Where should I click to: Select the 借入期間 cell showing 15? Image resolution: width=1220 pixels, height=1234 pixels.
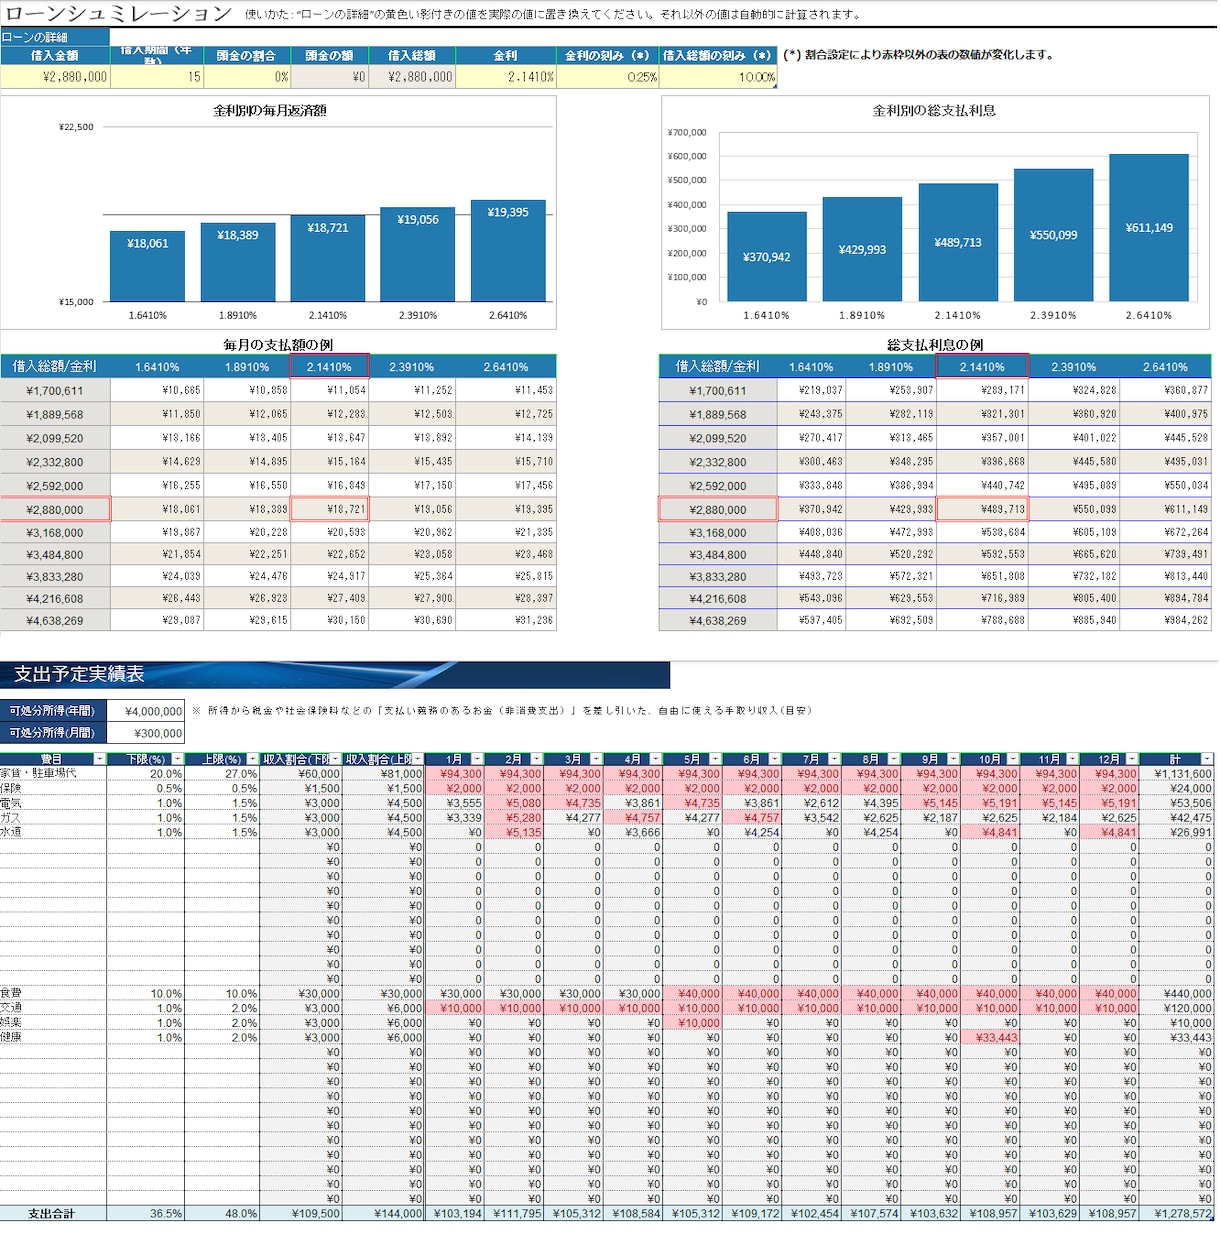[x=157, y=77]
